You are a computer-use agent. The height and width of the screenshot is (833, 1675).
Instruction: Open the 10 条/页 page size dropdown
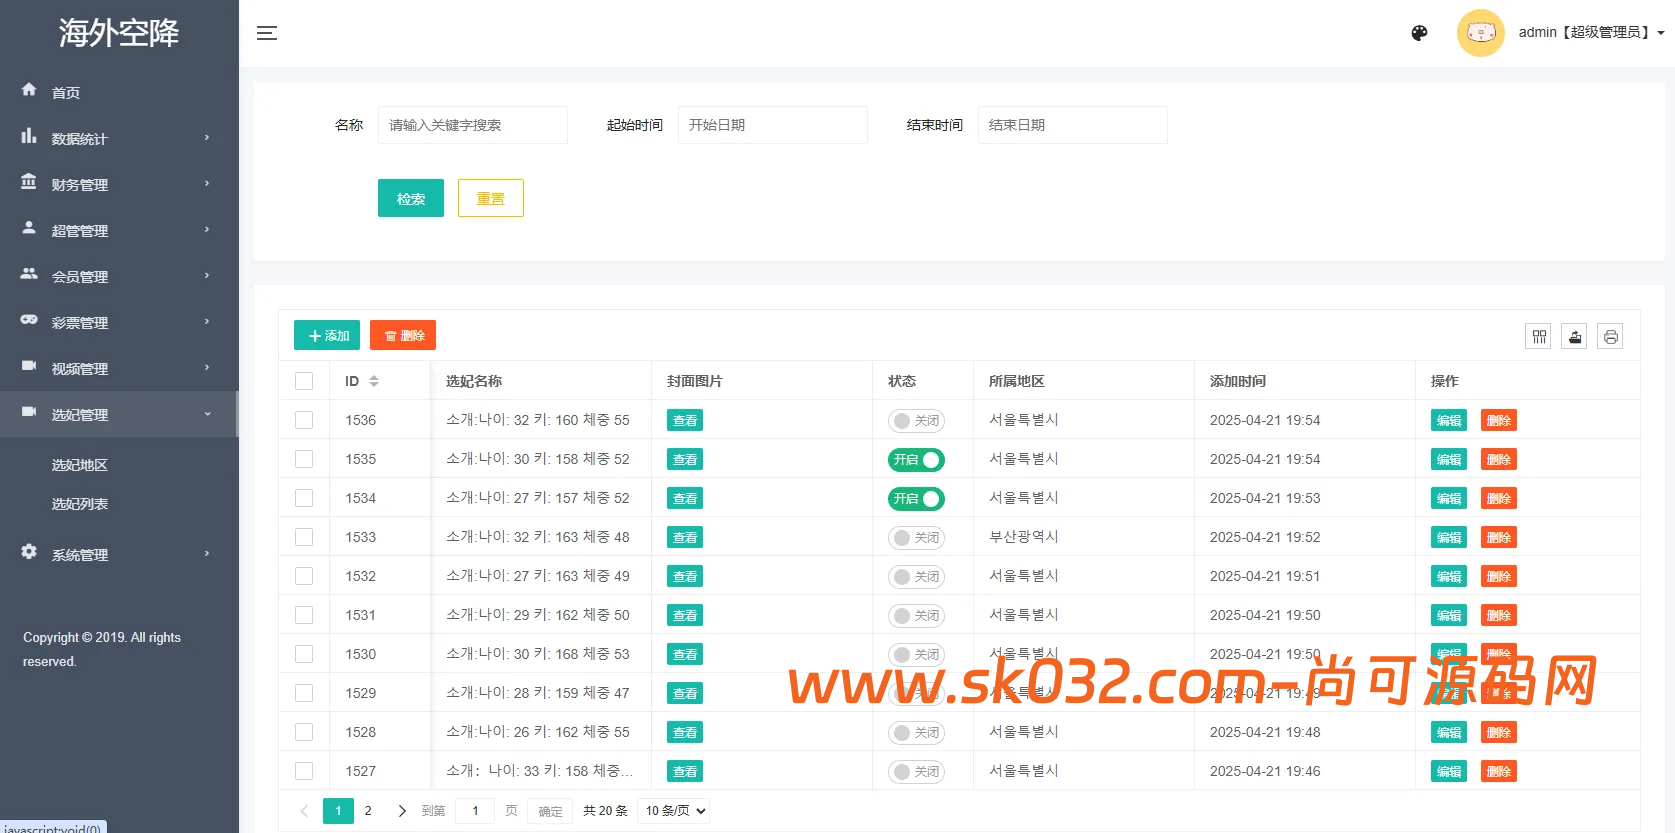coord(675,811)
